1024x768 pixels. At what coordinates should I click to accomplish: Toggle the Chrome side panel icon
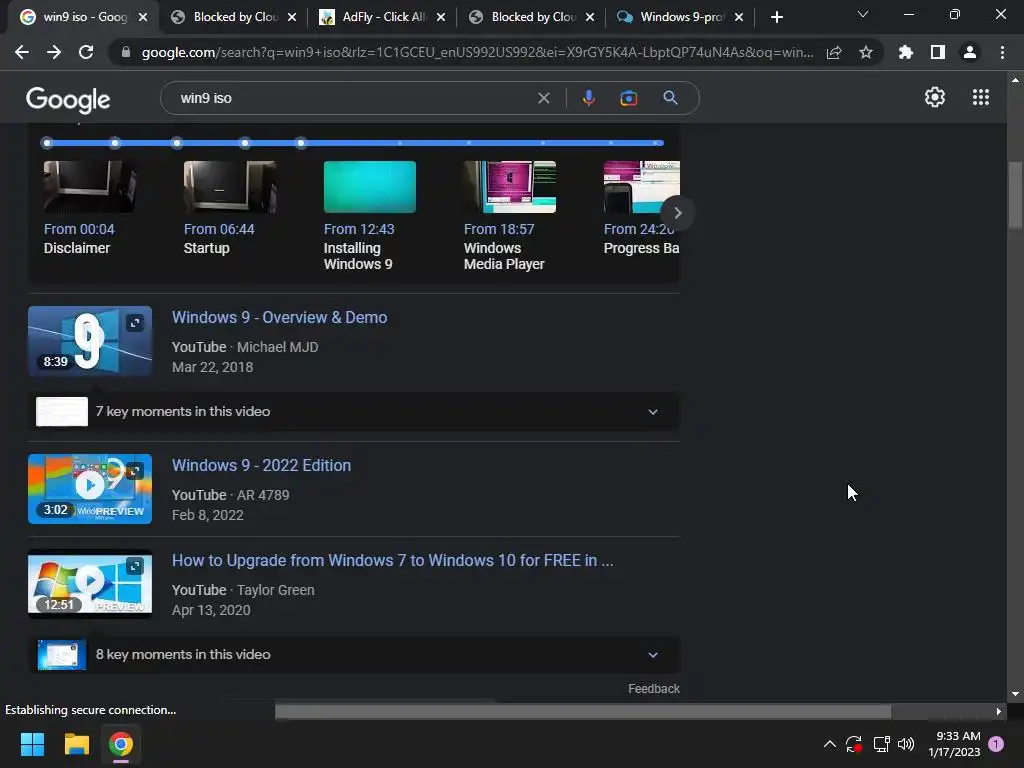pyautogui.click(x=938, y=52)
